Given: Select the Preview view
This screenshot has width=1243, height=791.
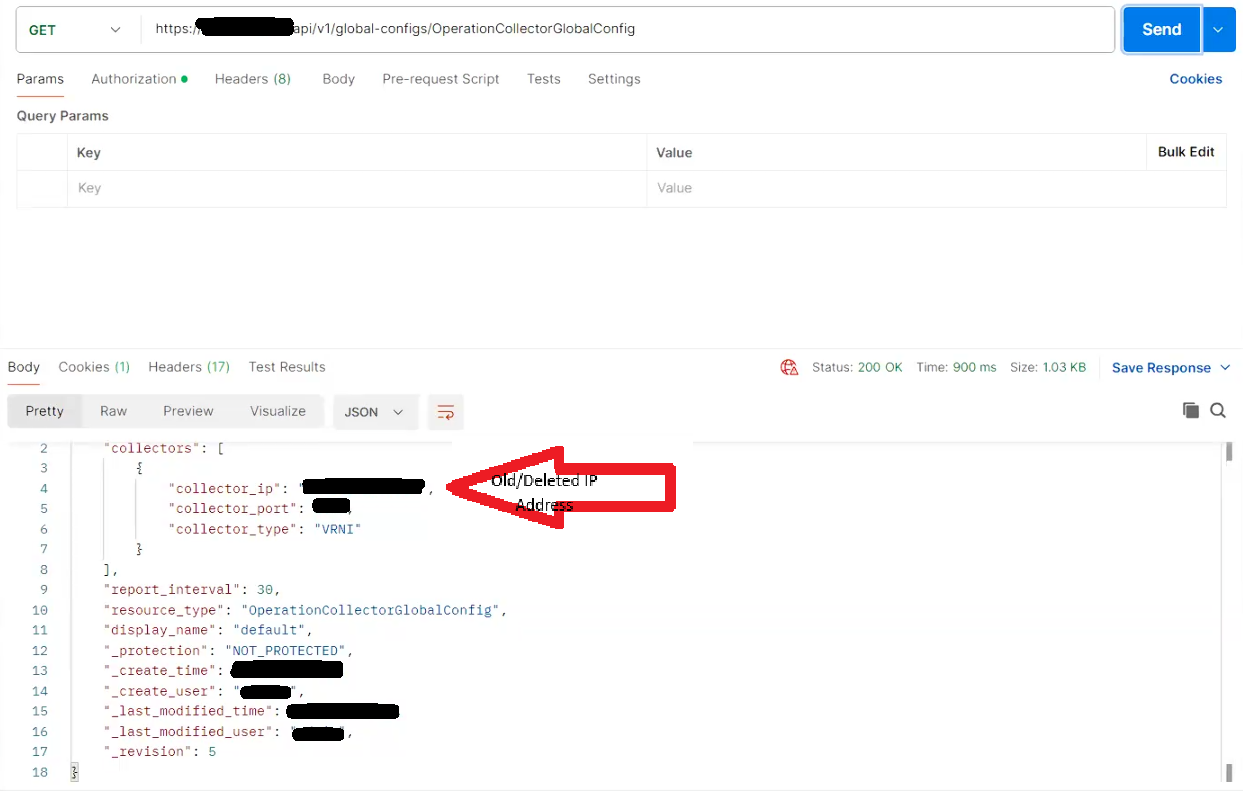Looking at the screenshot, I should coord(189,411).
